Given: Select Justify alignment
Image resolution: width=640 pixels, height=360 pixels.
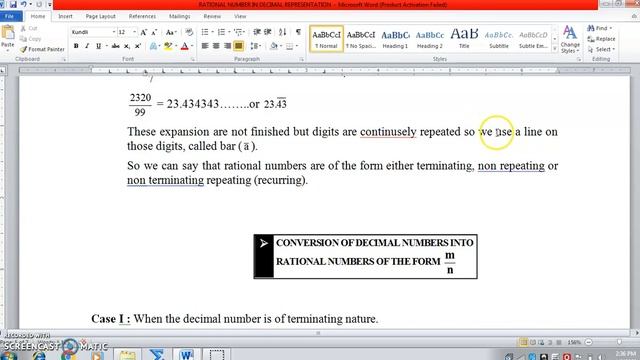Looking at the screenshot, I should click(238, 46).
